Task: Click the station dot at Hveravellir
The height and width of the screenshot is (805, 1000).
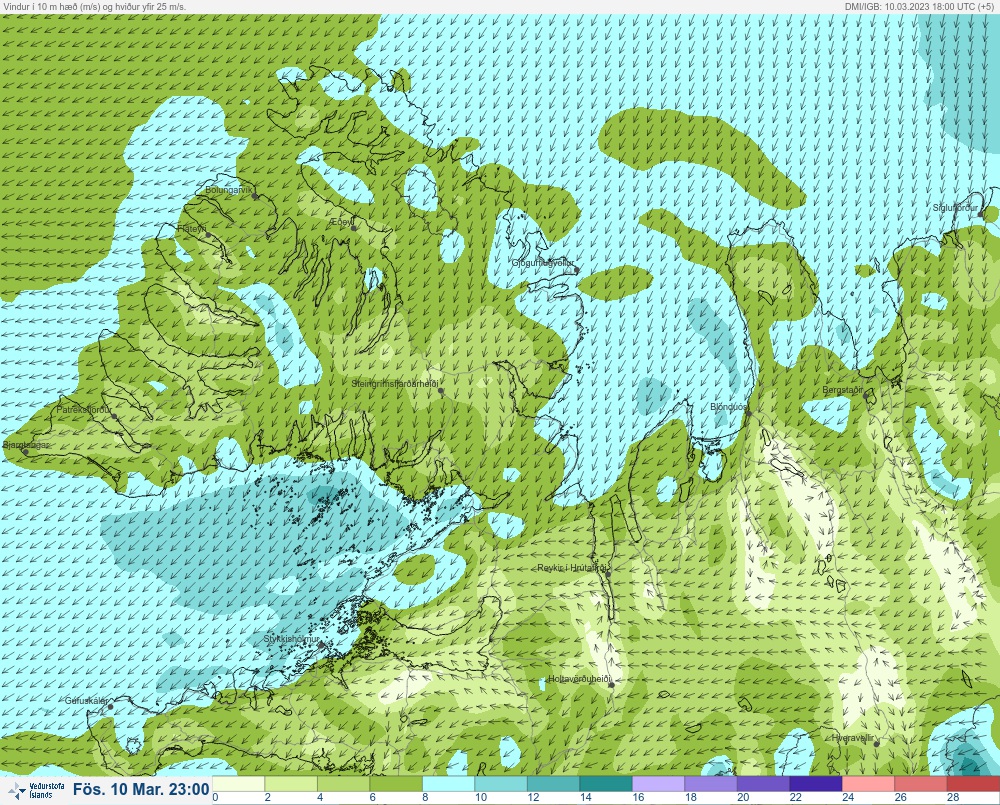Action: coord(877,744)
